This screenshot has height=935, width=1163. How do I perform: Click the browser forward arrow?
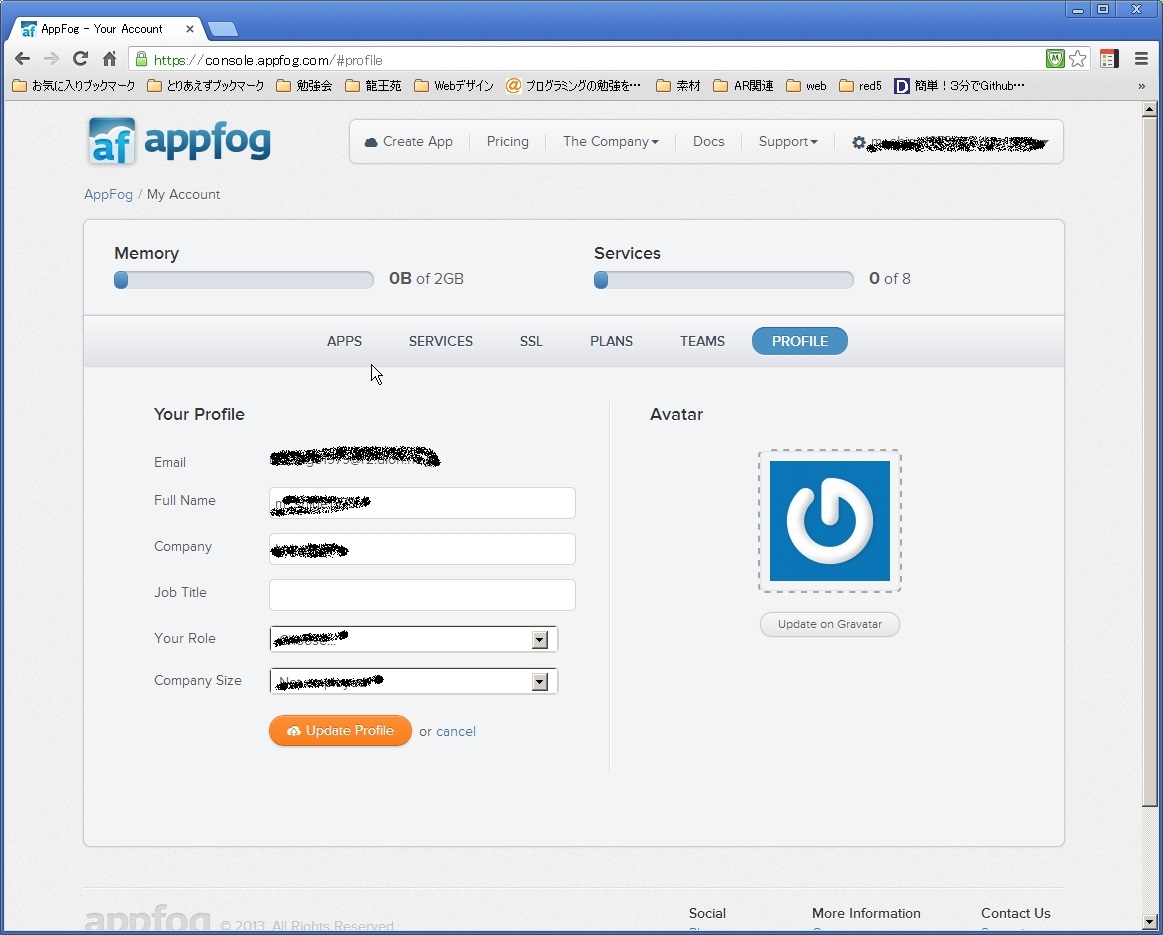pos(51,59)
